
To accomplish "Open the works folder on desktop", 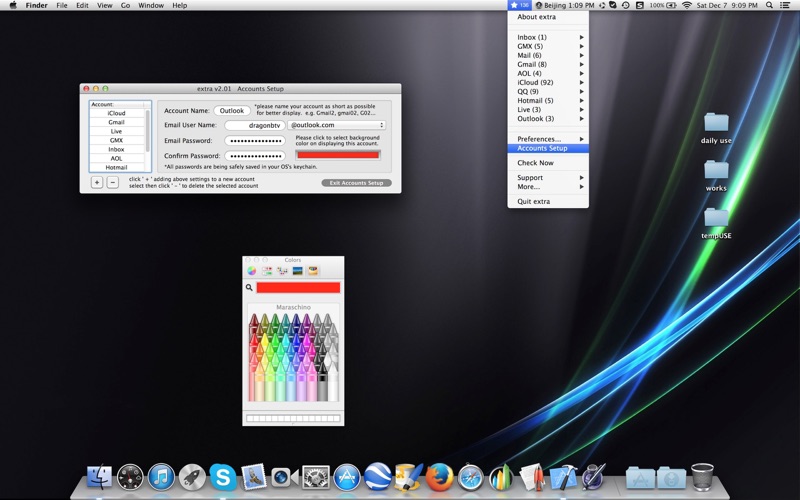I will coord(716,176).
